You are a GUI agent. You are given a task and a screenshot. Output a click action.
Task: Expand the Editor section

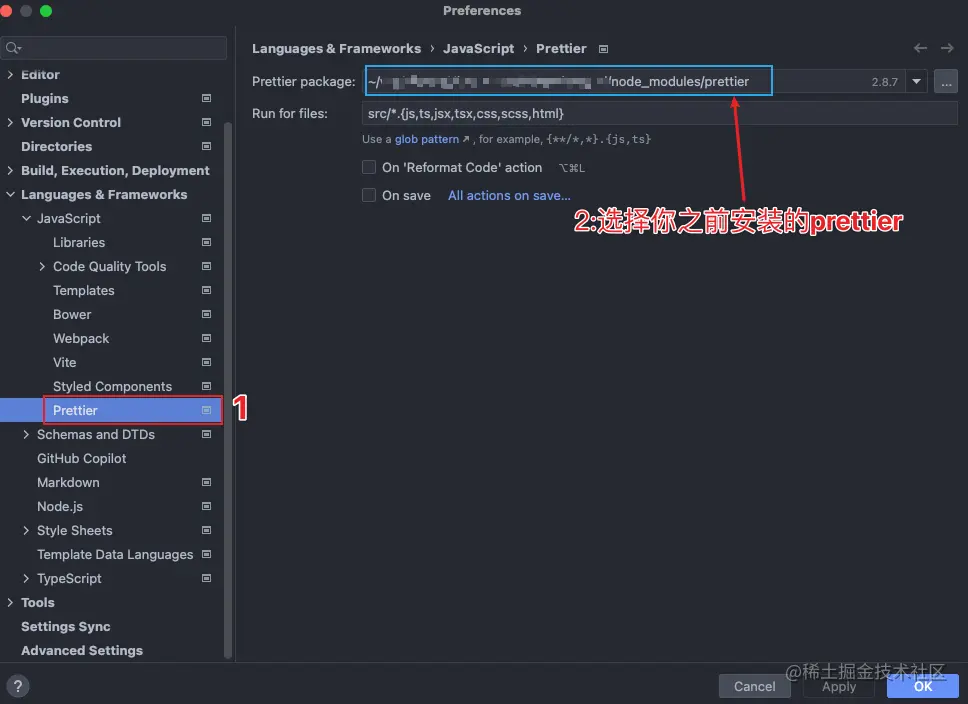coord(10,74)
